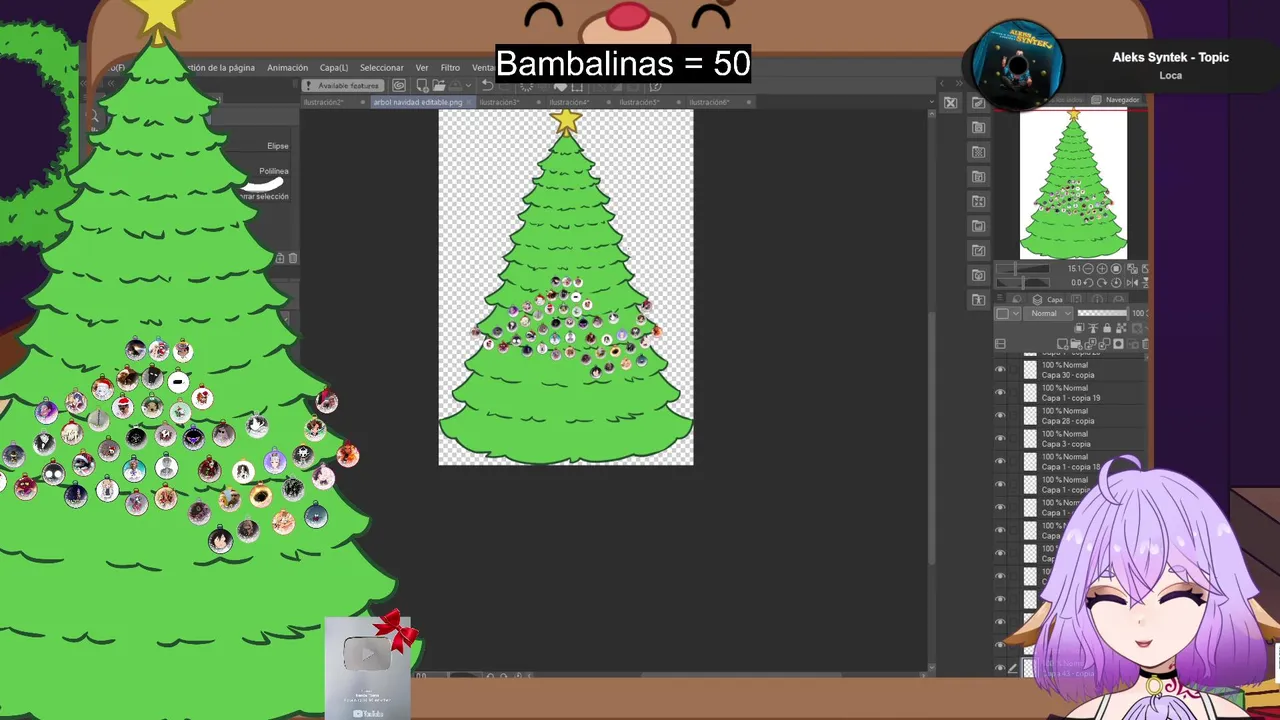Click the layer opacity slider

tap(1102, 313)
